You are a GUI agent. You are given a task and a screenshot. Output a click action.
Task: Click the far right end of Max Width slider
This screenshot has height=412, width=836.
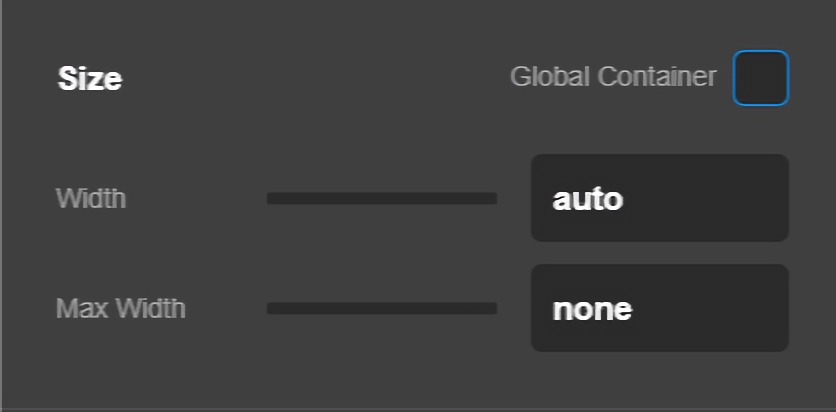(x=494, y=308)
